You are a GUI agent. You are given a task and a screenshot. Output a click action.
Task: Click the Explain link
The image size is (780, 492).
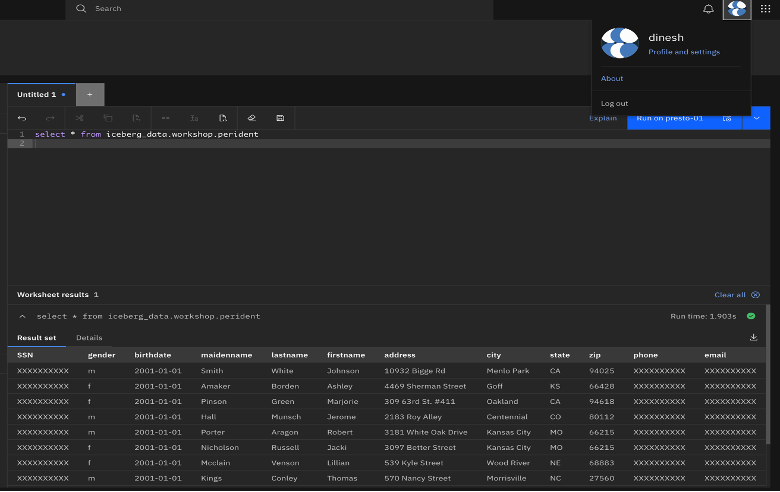click(603, 118)
